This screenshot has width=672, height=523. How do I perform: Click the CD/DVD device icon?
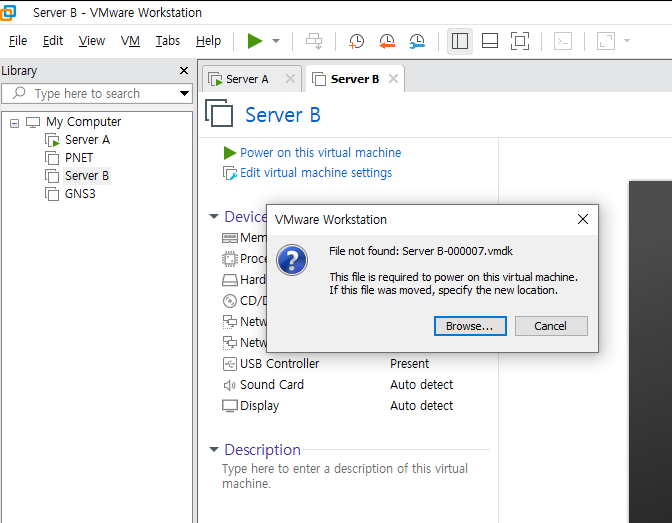tap(230, 301)
